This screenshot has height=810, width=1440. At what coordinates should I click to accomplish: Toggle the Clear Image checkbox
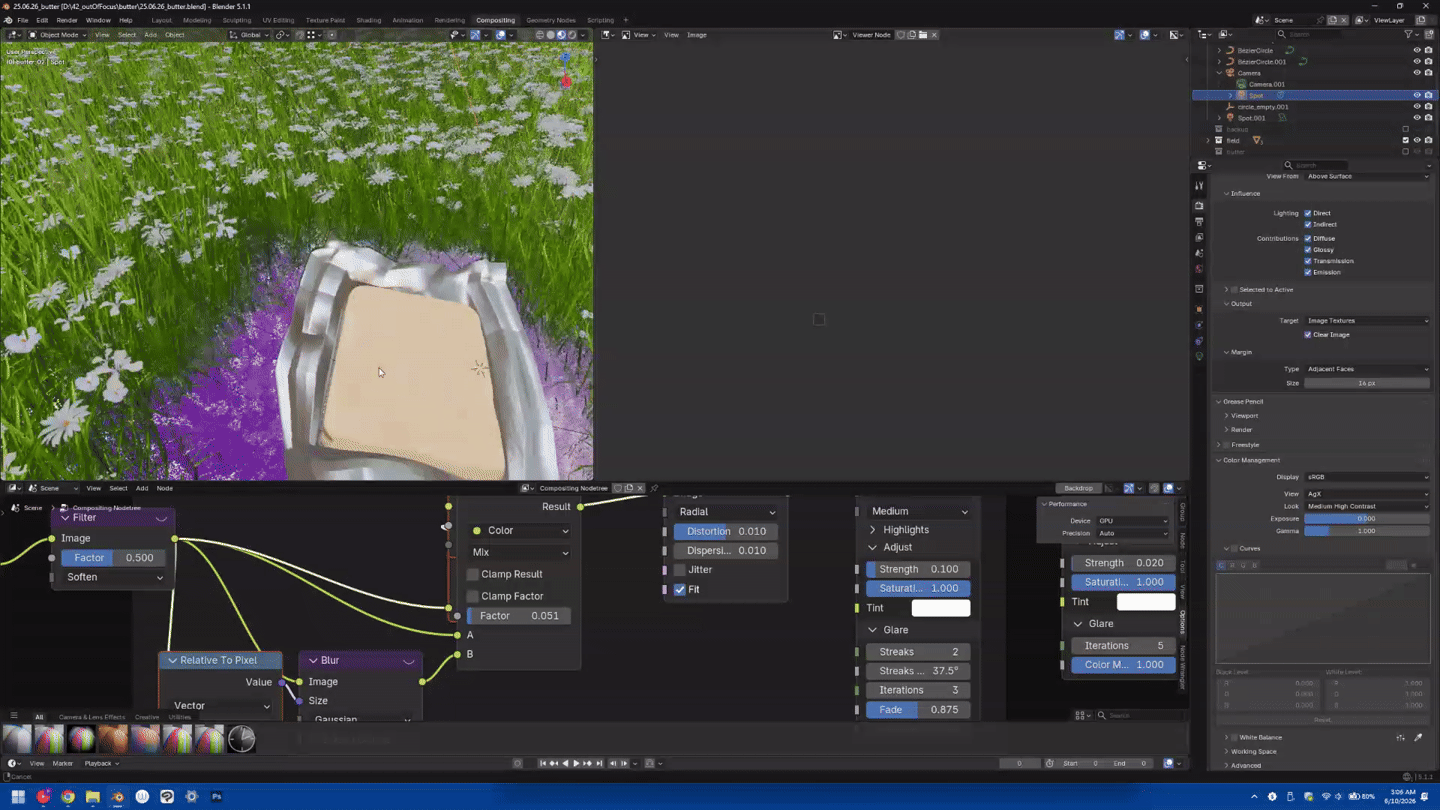(1308, 335)
